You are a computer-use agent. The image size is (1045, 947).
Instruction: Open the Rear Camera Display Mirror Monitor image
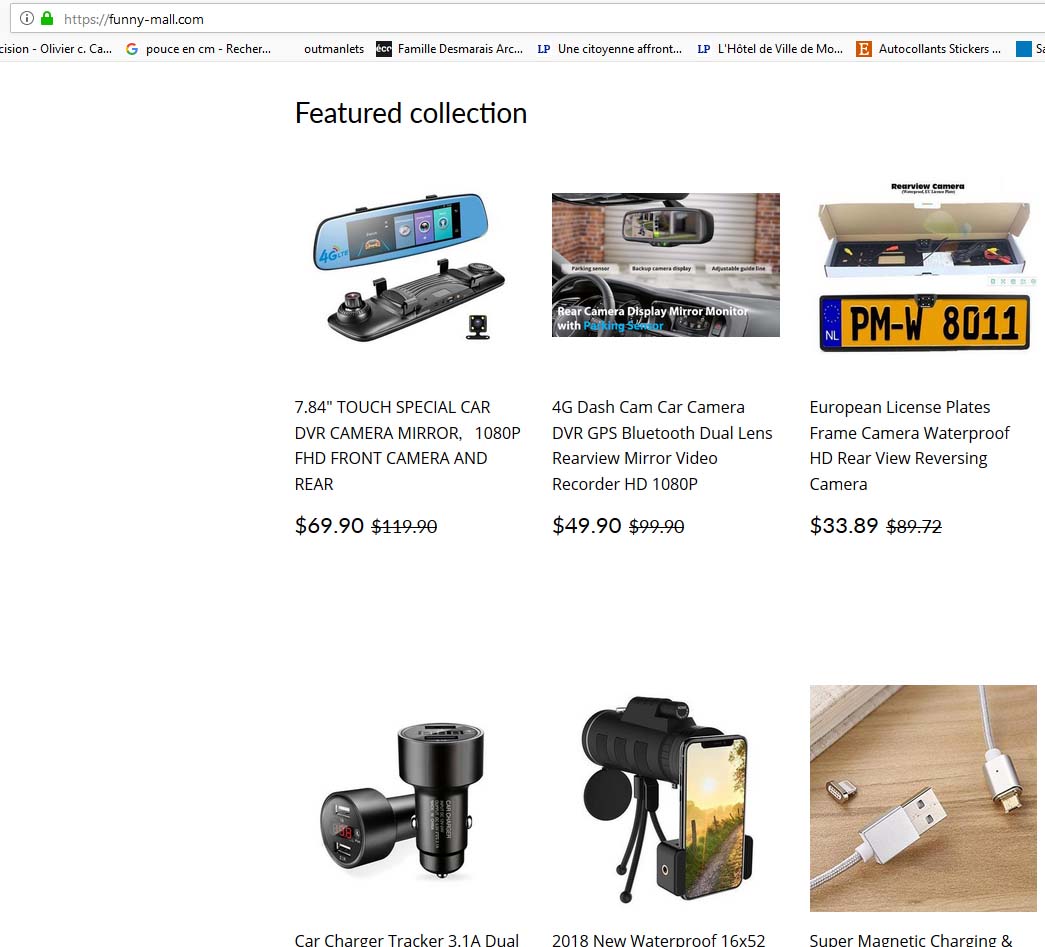coord(665,265)
